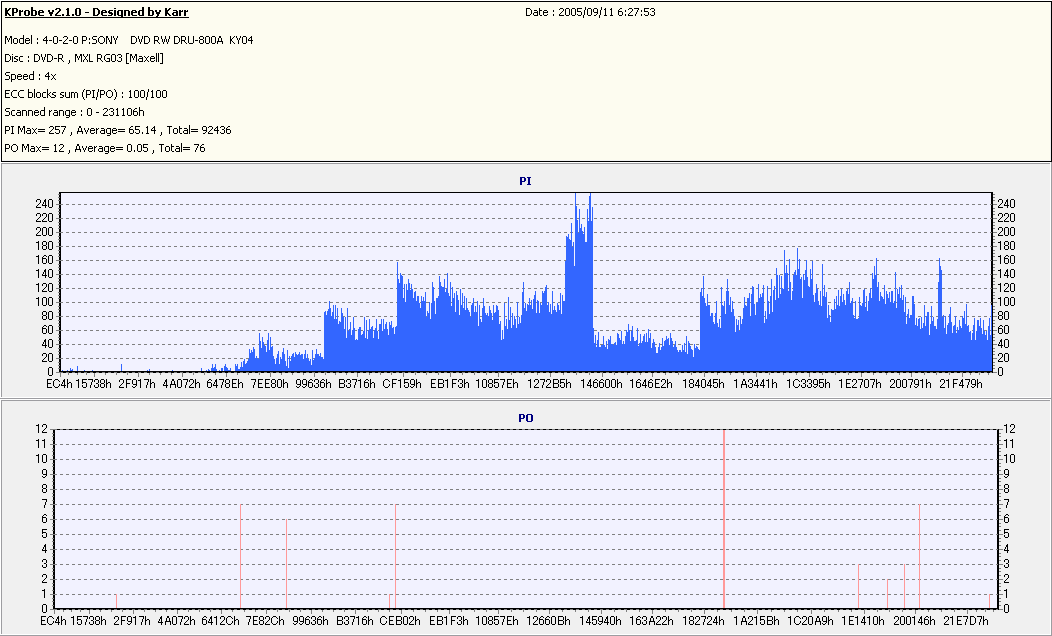Click the PI chart title
1052x636 pixels.
[x=525, y=181]
